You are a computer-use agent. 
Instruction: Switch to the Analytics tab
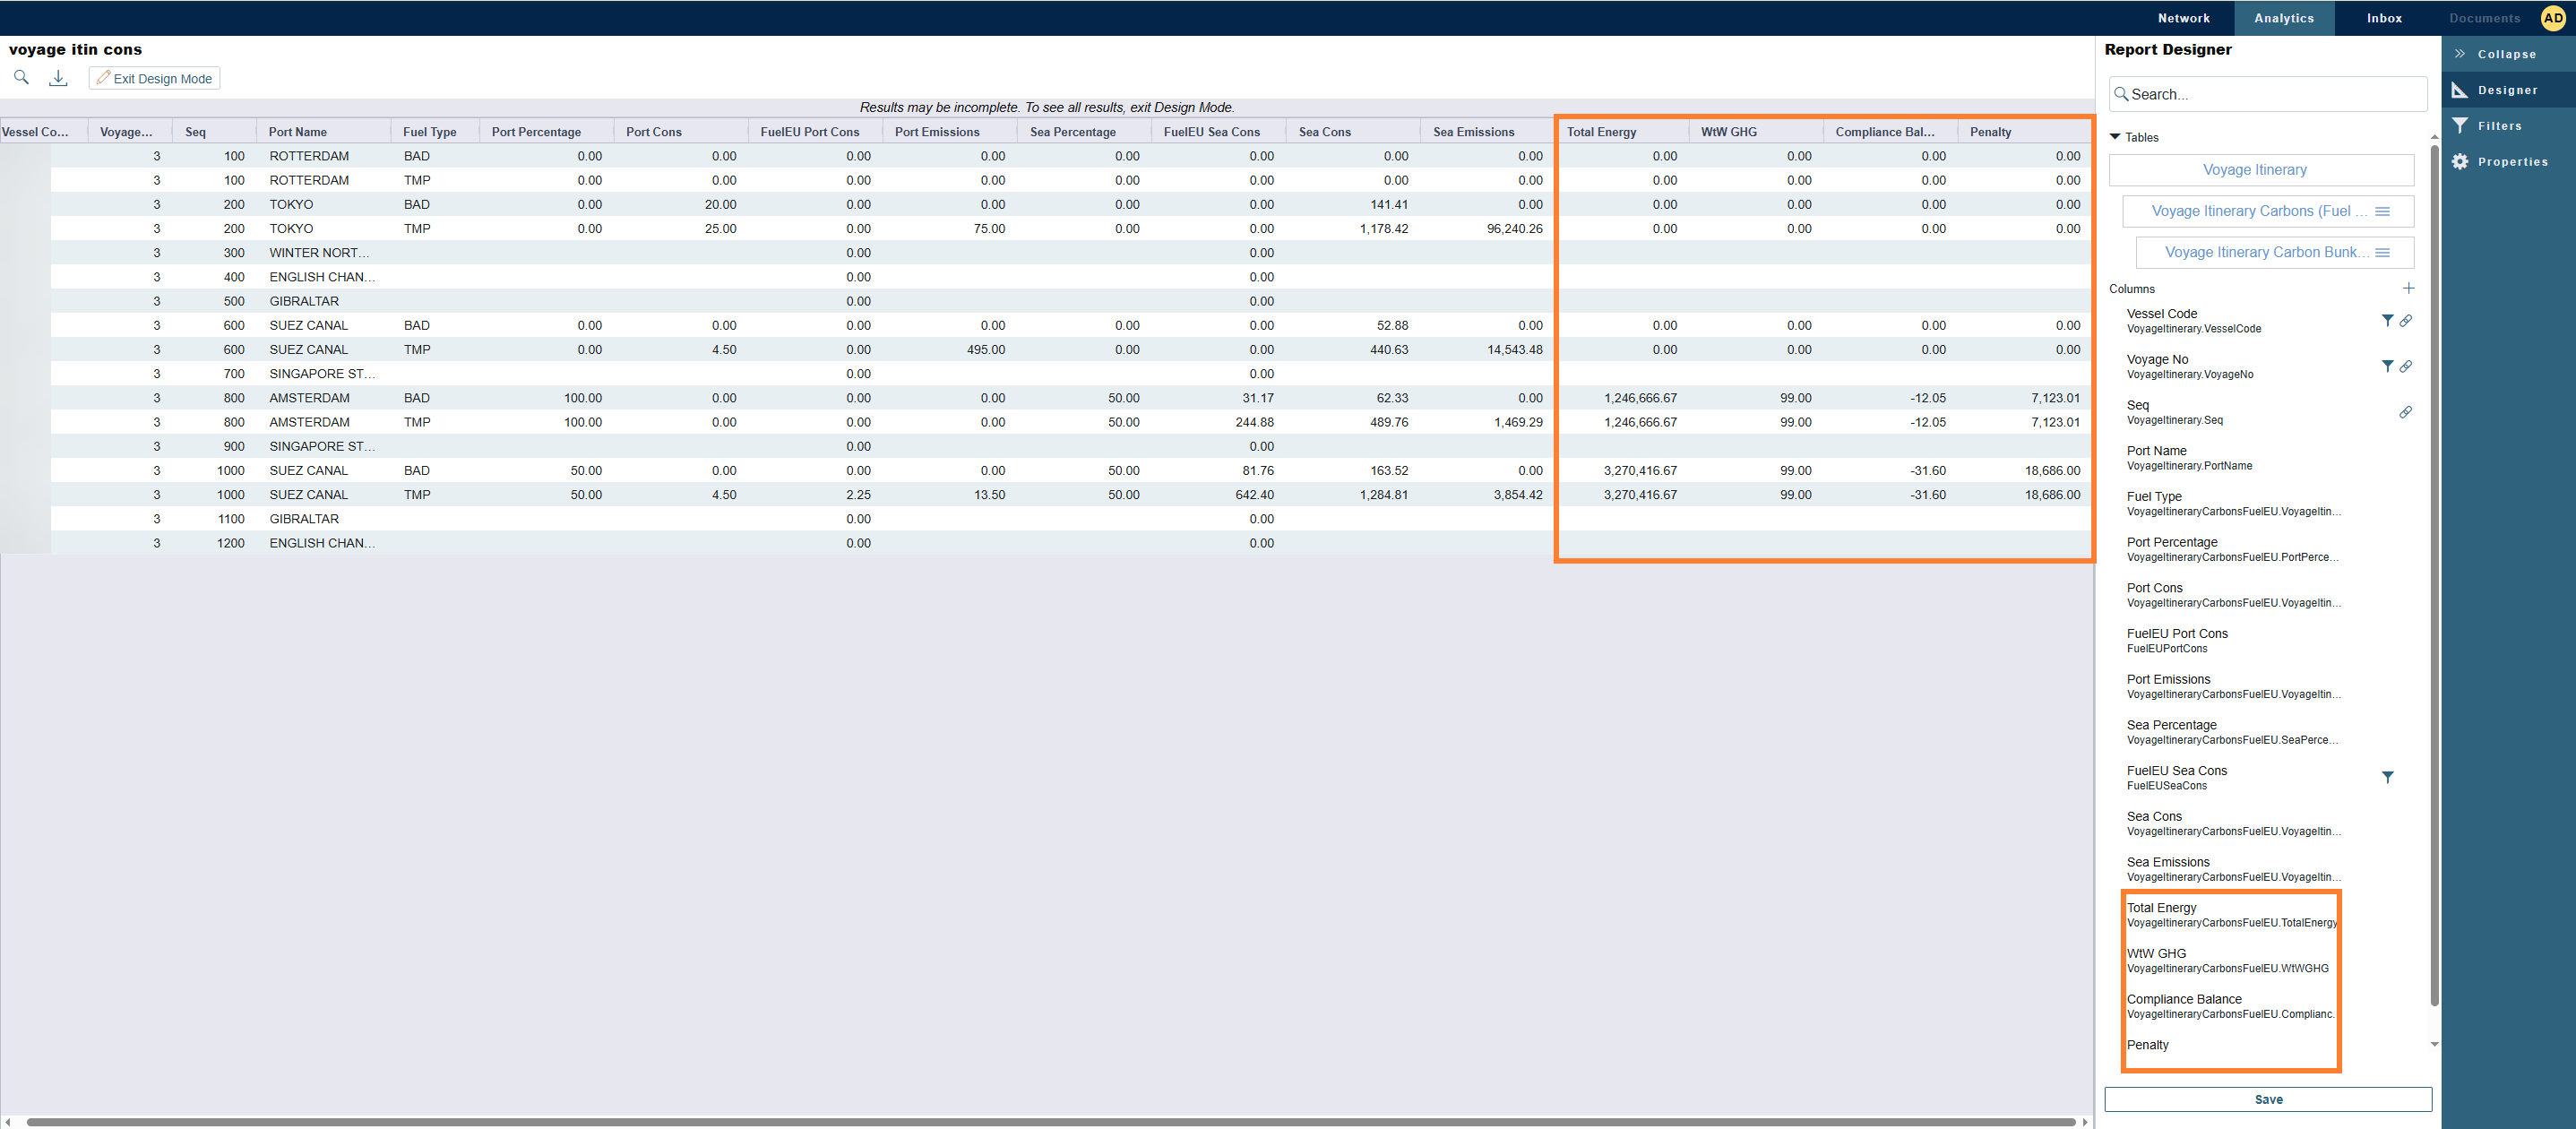tap(2283, 18)
